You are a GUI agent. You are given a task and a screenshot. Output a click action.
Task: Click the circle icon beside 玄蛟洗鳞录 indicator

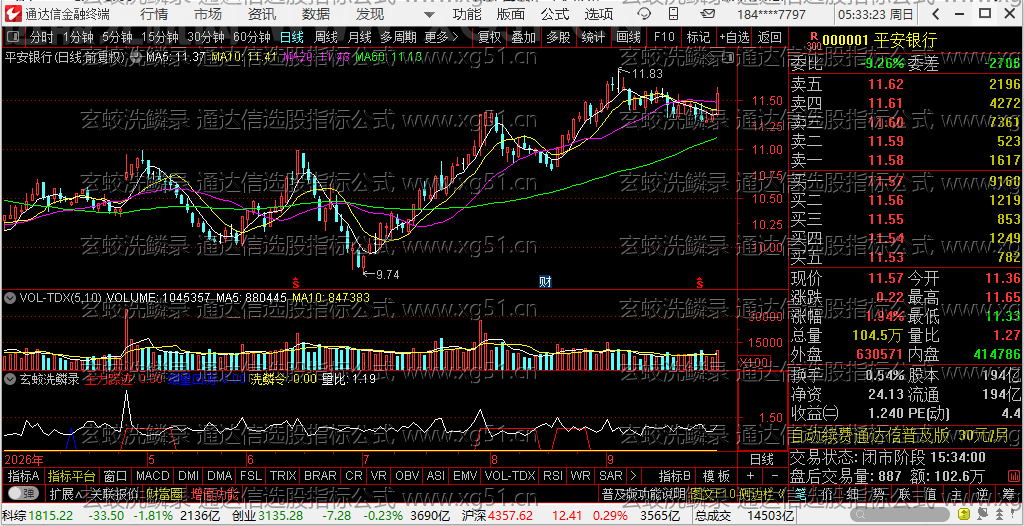tap(10, 378)
